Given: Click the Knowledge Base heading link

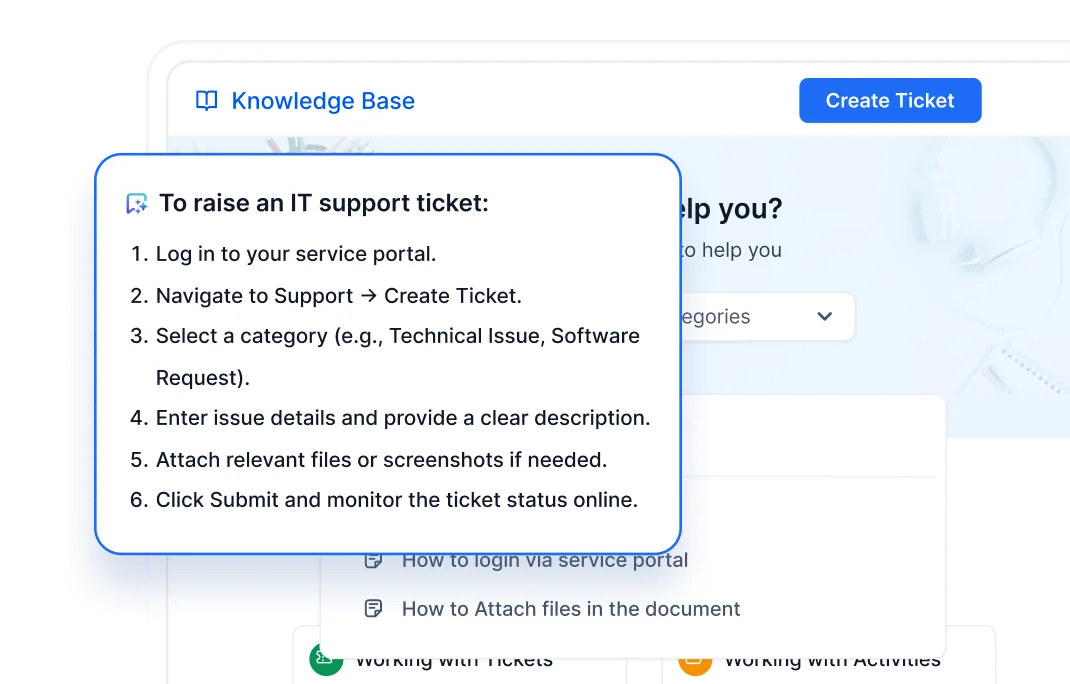Looking at the screenshot, I should (x=323, y=100).
